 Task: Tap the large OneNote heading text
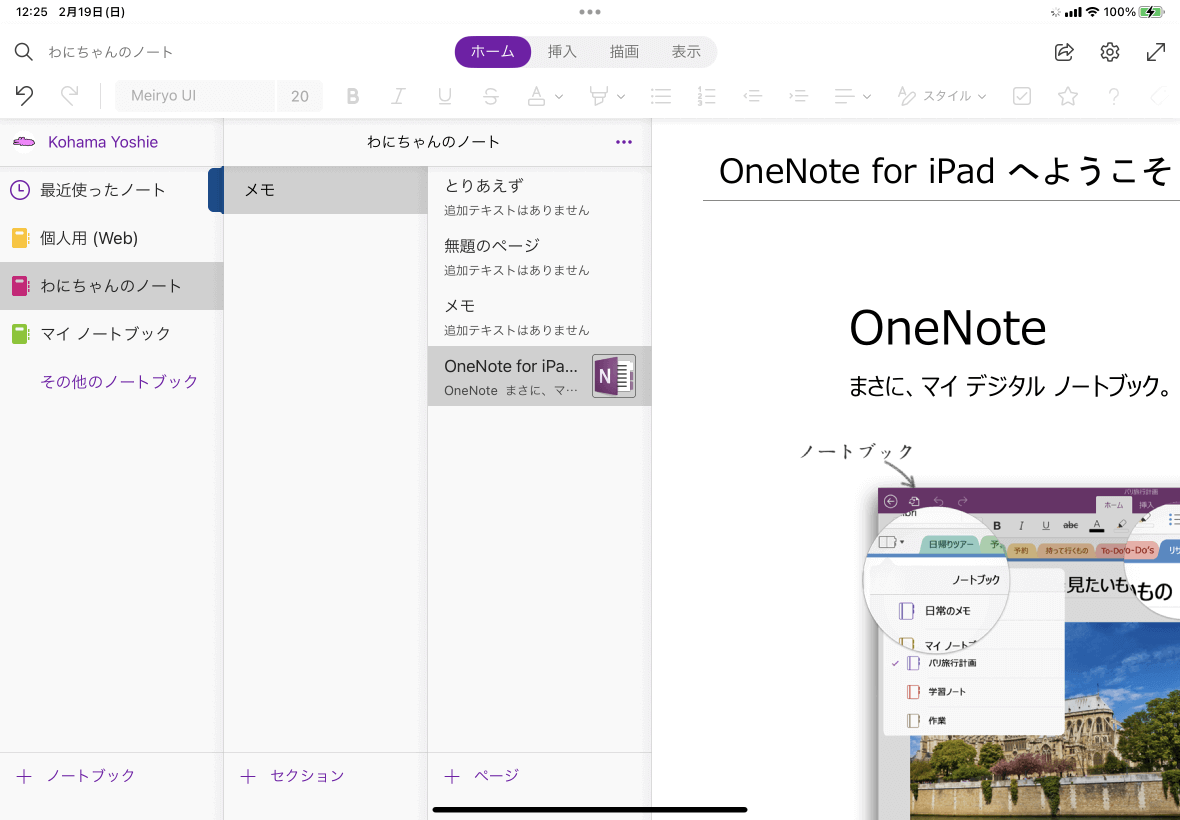tap(947, 328)
